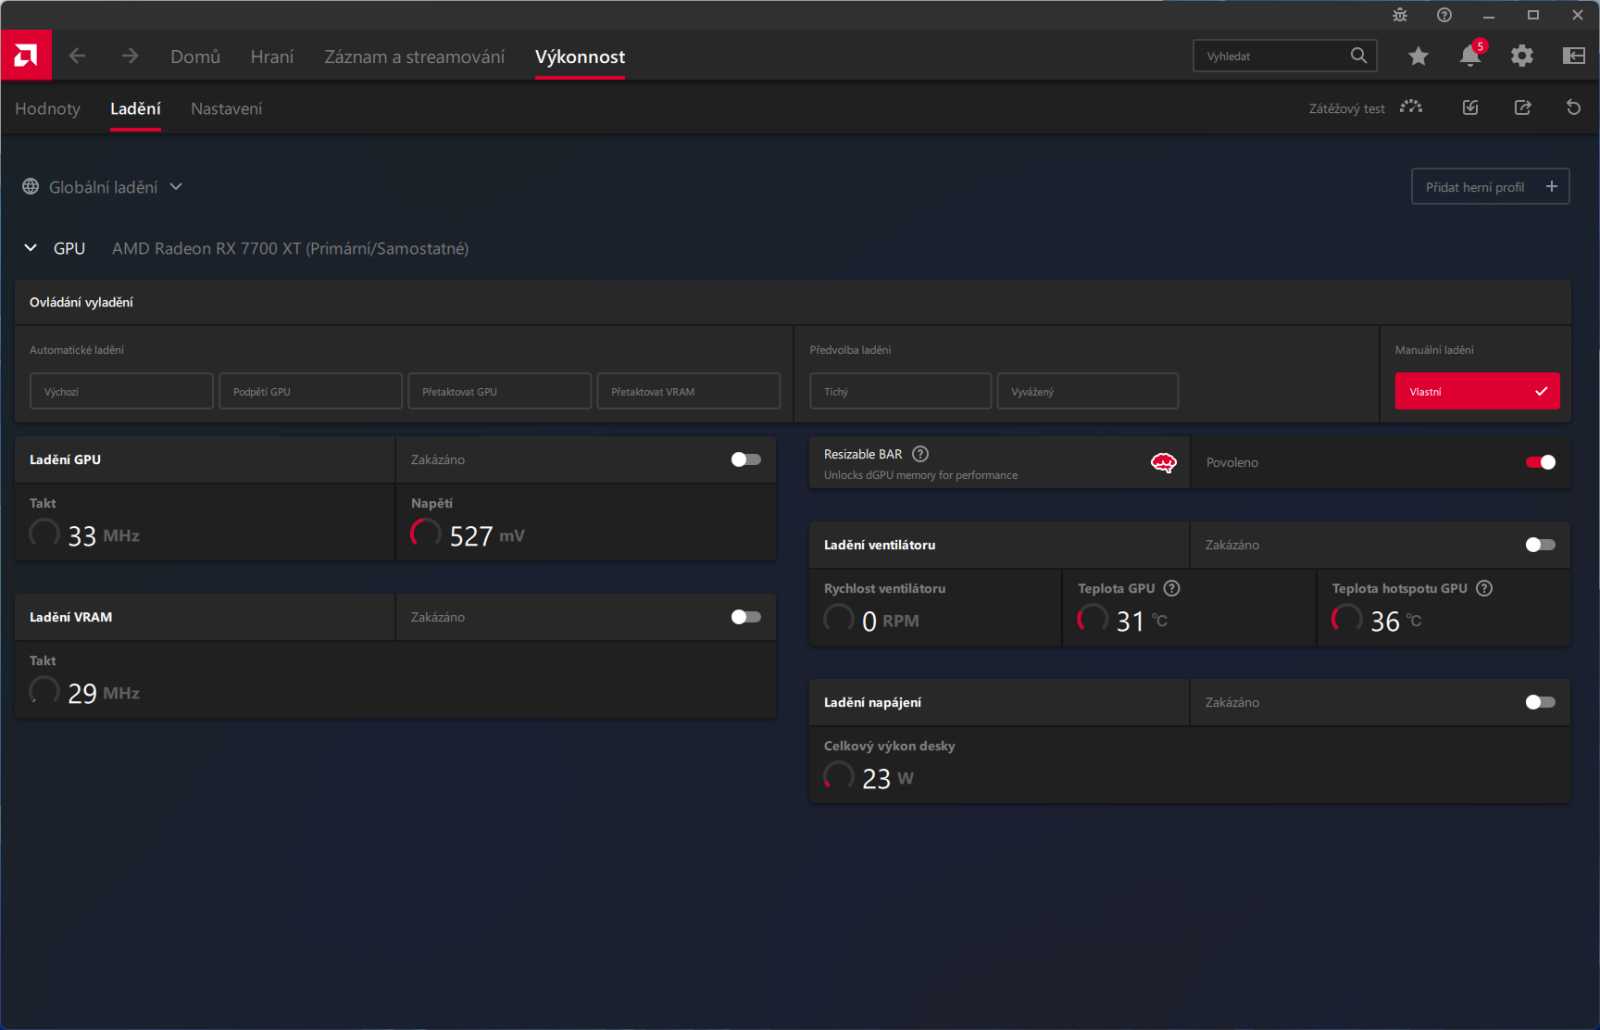Click the 36 °C hotspot temperature value
Image resolution: width=1600 pixels, height=1030 pixels.
1395,621
